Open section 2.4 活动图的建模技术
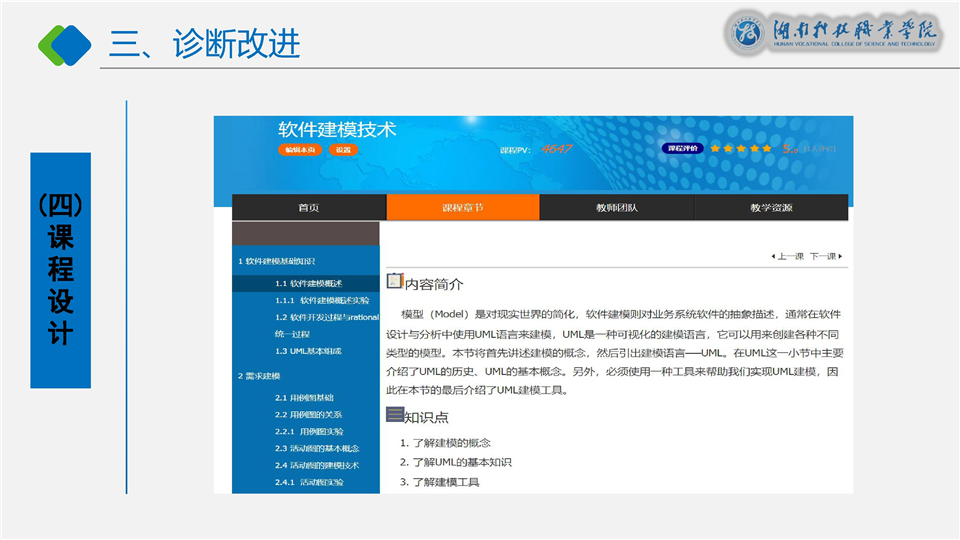 pyautogui.click(x=316, y=465)
